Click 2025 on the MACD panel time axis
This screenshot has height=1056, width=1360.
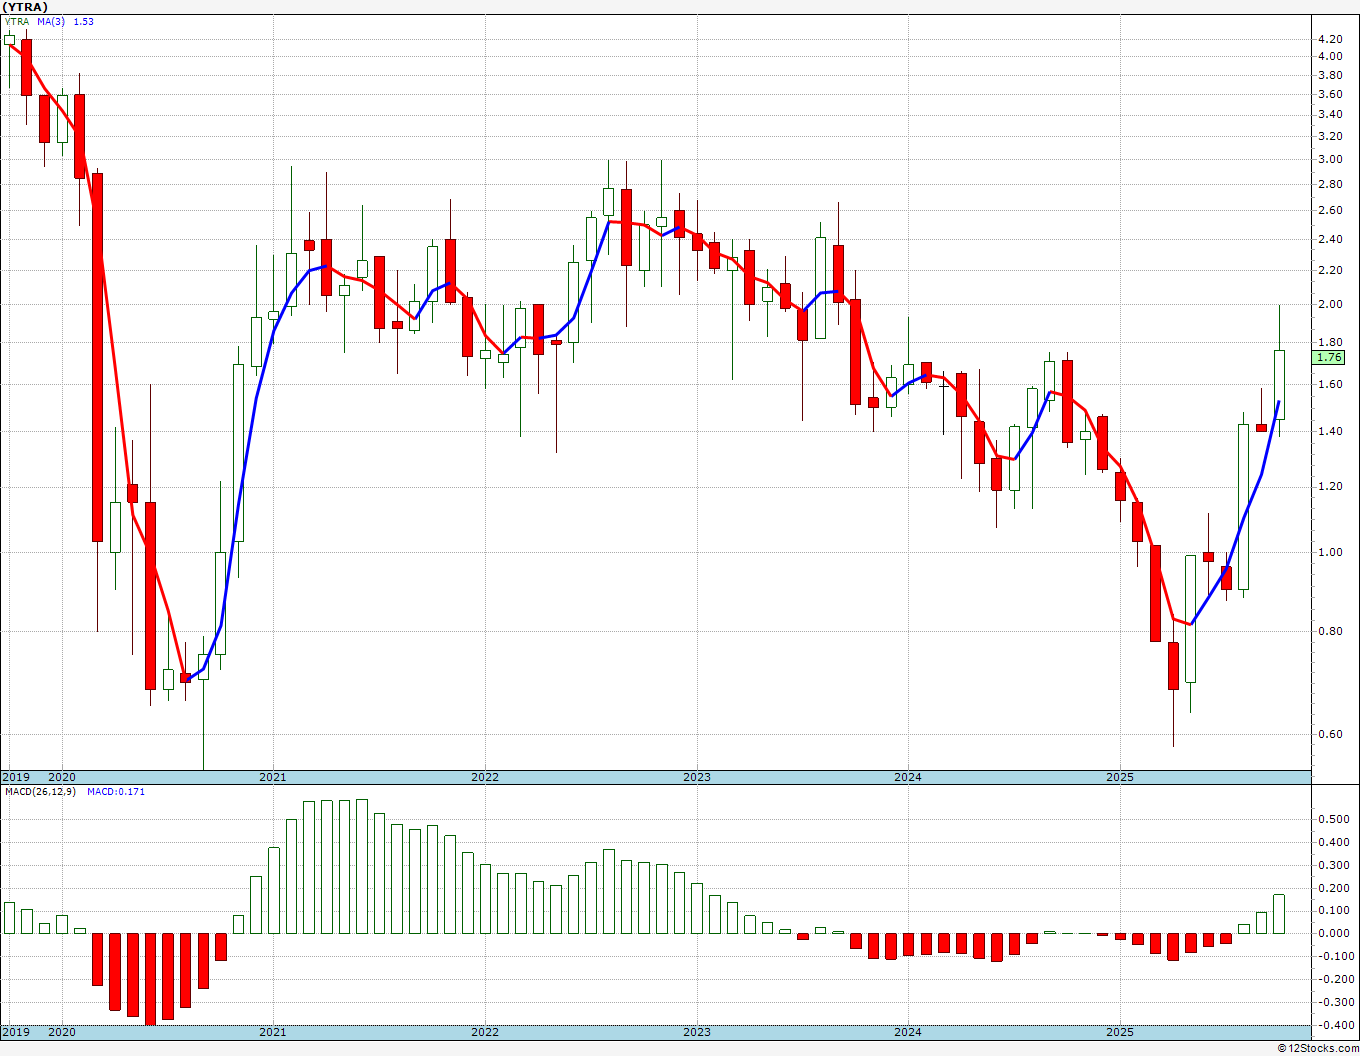(x=1120, y=1032)
